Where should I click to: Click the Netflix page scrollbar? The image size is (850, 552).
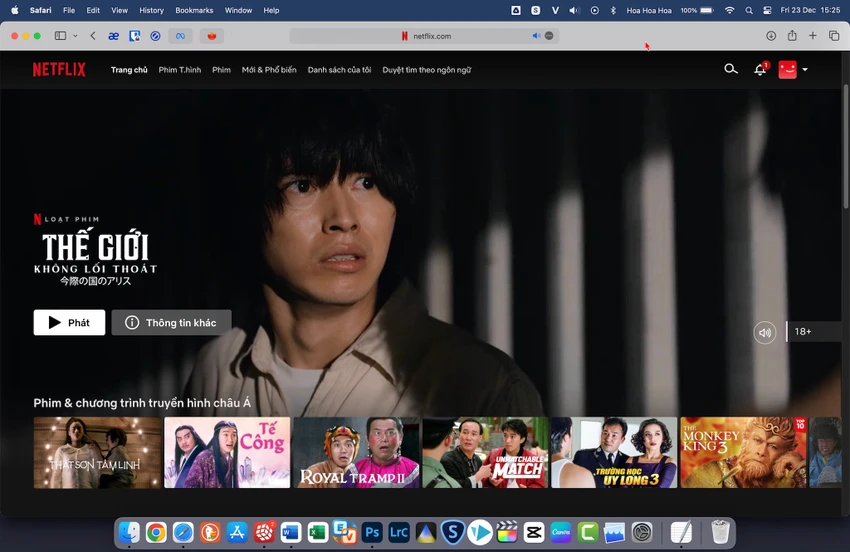point(846,146)
